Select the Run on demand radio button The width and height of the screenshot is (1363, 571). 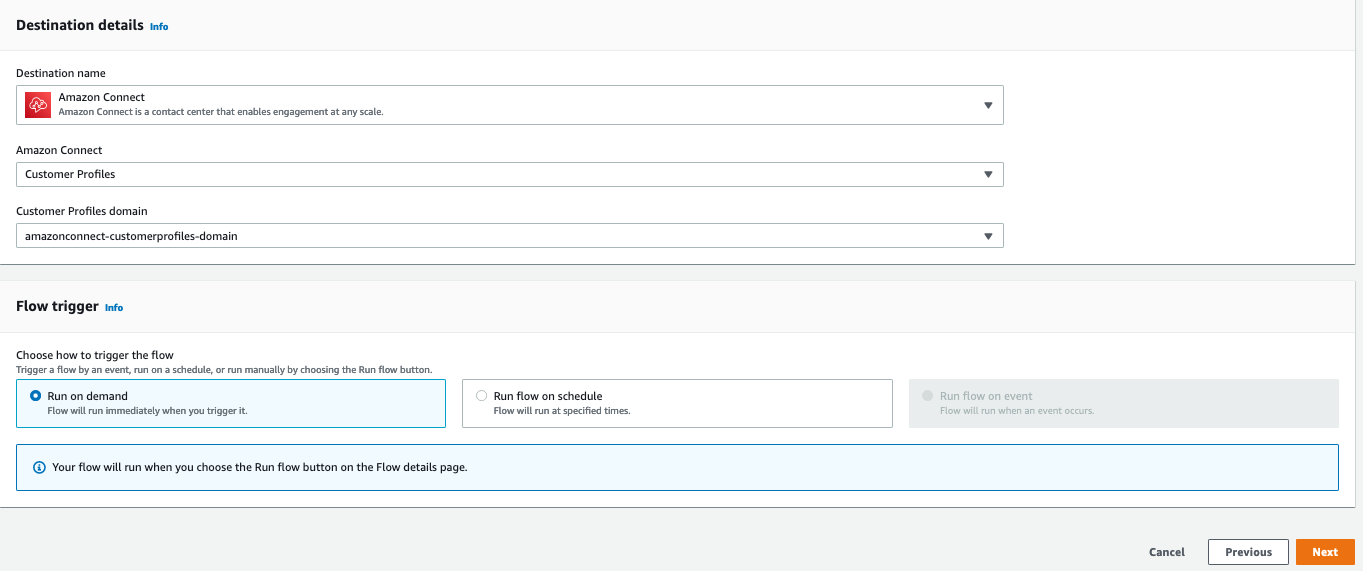pos(36,396)
